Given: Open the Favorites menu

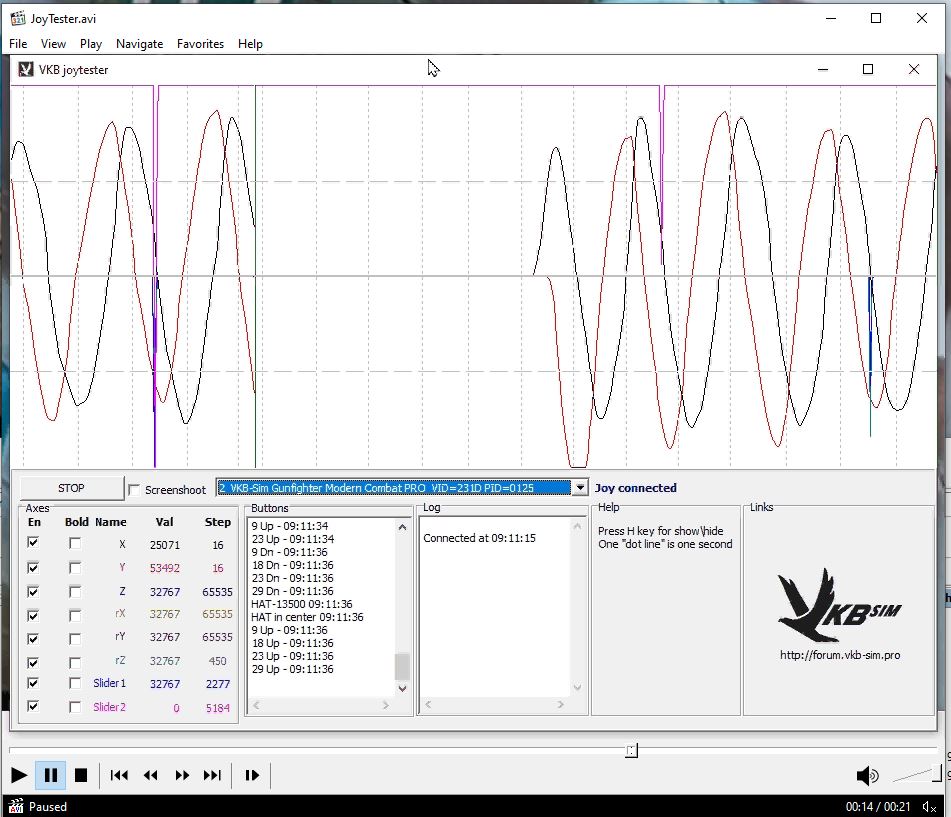Looking at the screenshot, I should click(200, 44).
